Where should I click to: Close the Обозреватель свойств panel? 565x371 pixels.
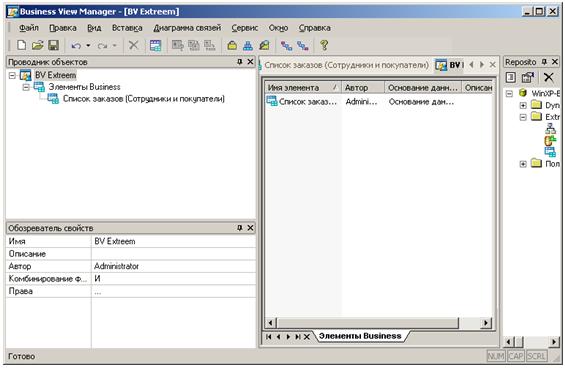[250, 228]
